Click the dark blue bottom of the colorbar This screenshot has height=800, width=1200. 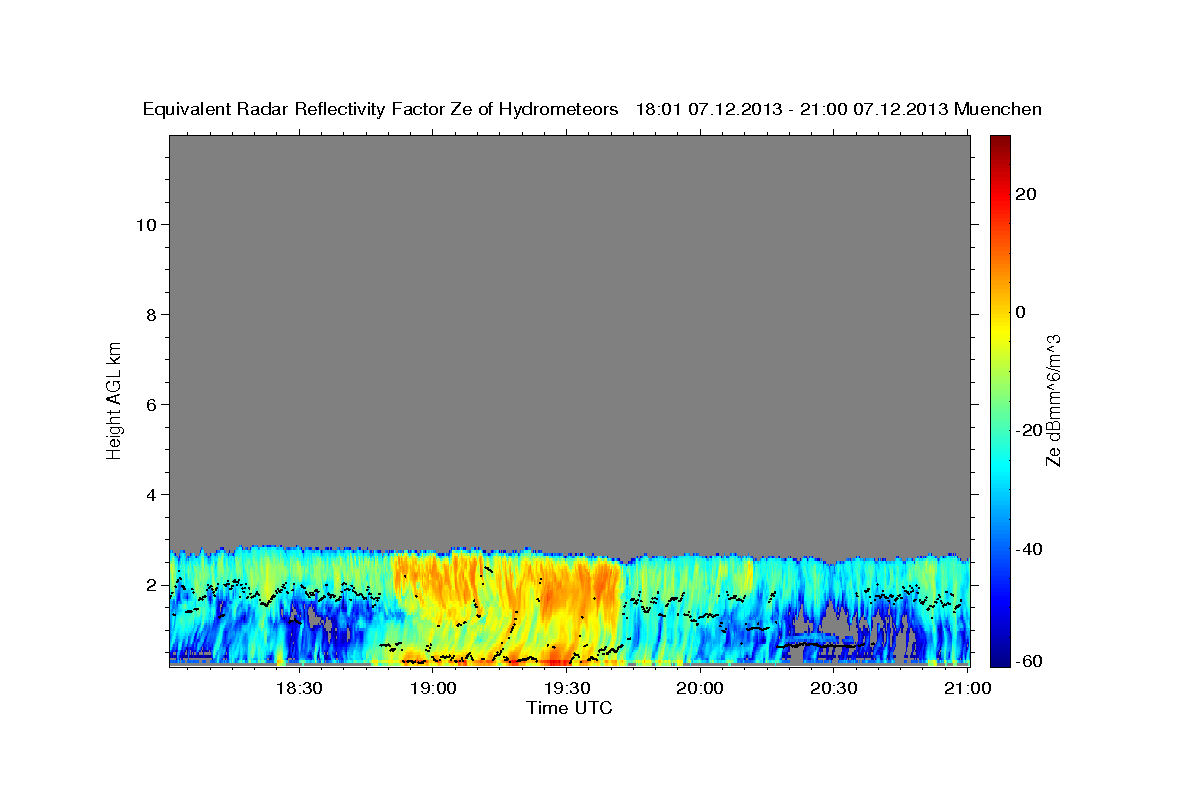coord(999,659)
